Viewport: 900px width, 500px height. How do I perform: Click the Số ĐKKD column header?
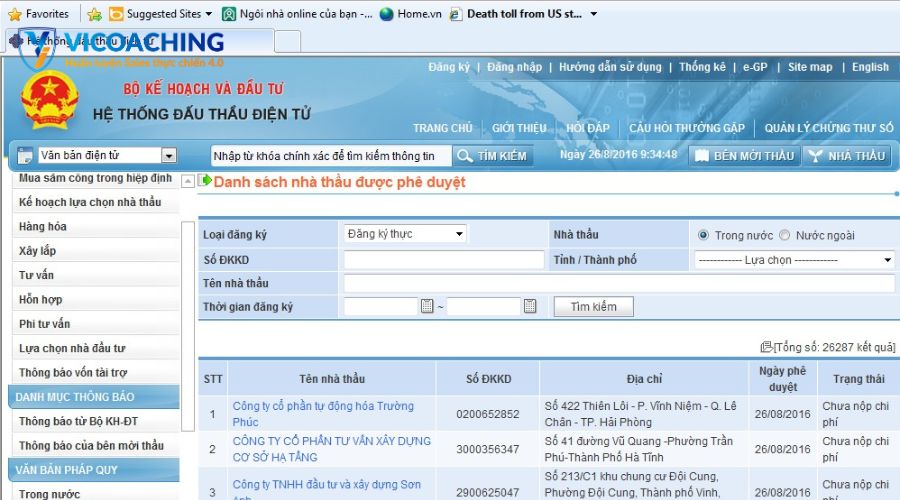[488, 379]
